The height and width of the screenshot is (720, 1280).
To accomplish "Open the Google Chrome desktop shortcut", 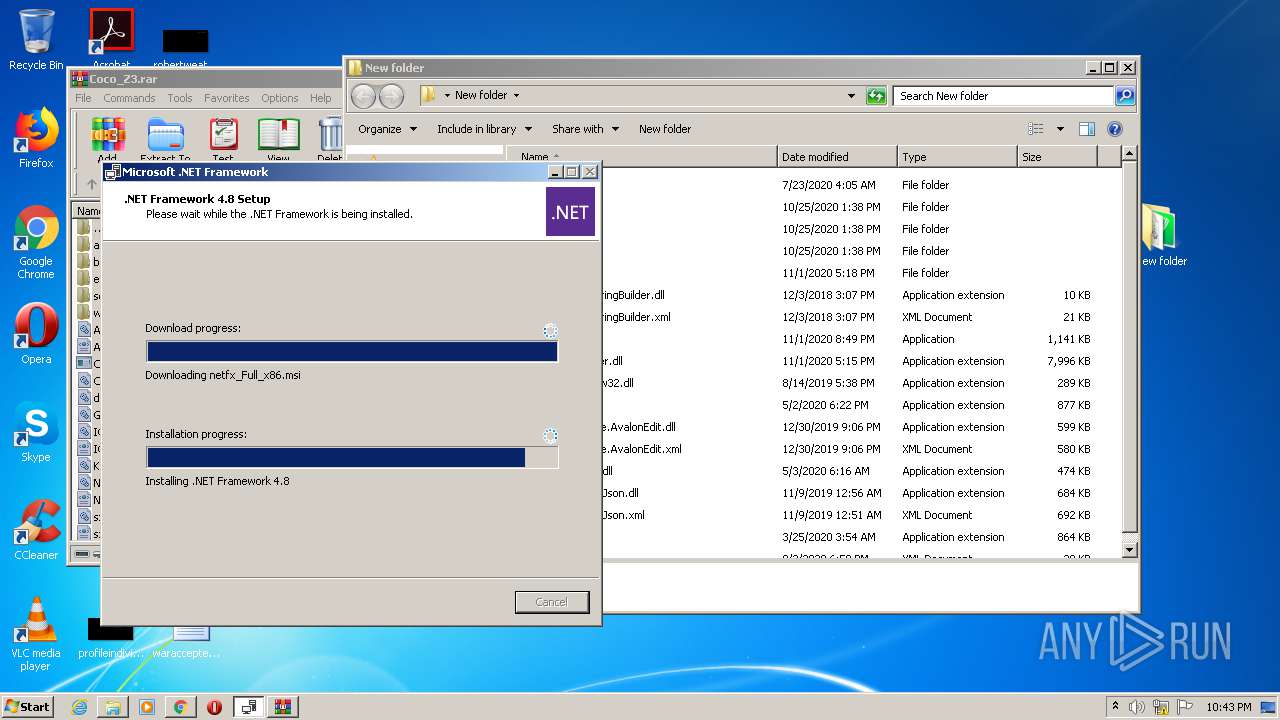I will click(36, 243).
